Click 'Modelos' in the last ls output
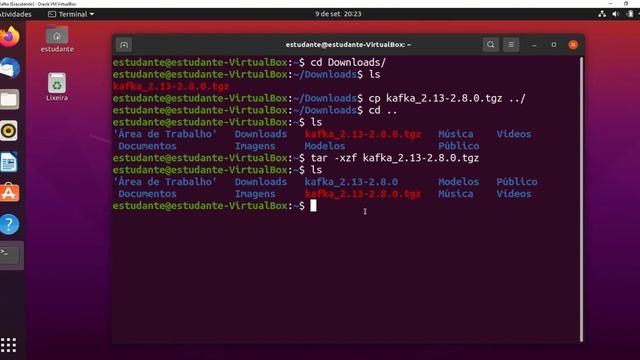 [459, 182]
